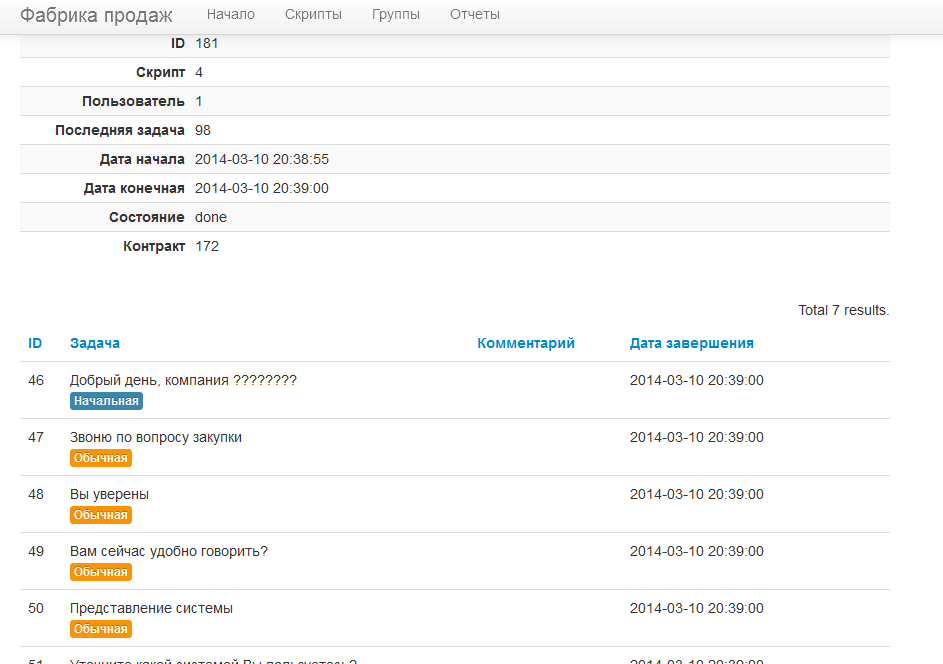Click the Пользователь field label
Screen dimensions: 943x664
[134, 102]
